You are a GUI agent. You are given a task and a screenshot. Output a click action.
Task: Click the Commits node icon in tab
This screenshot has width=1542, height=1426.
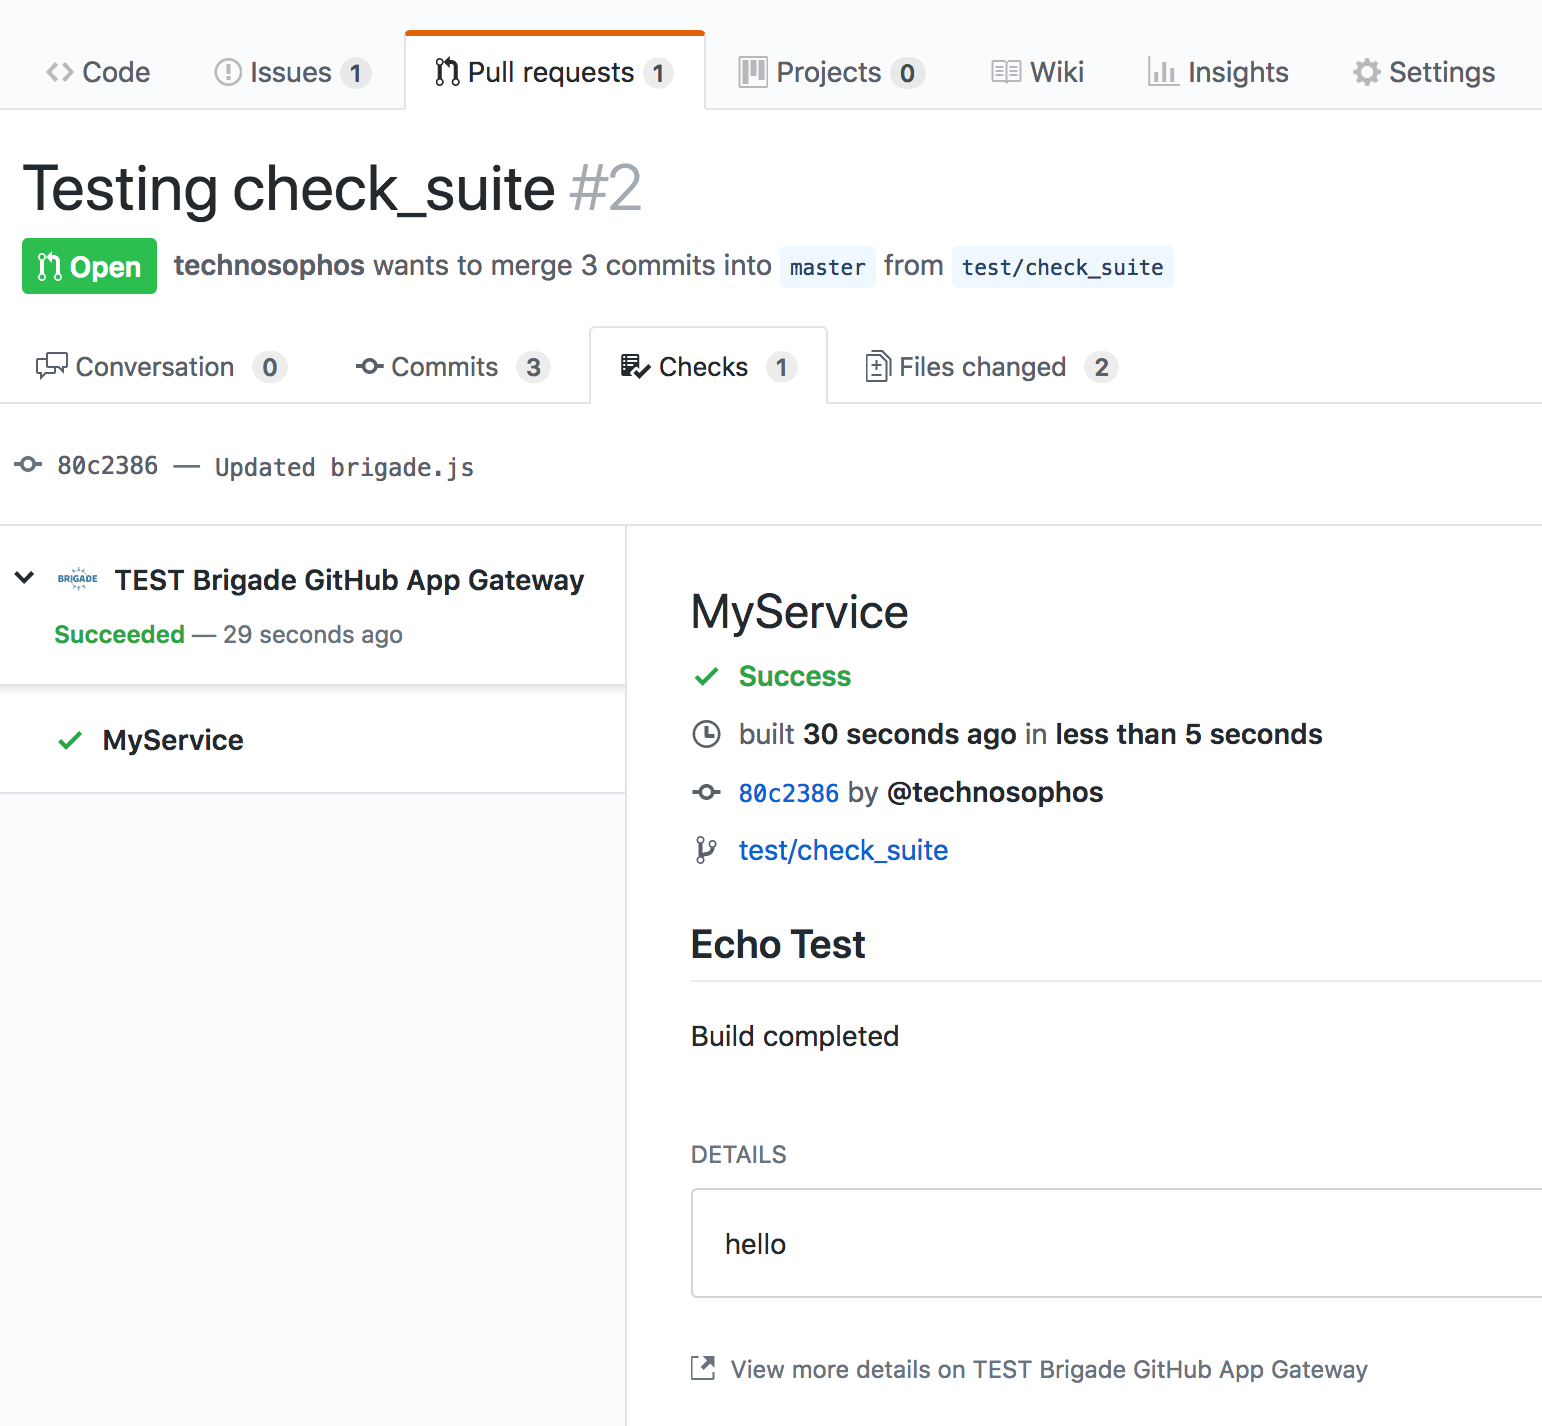coord(369,367)
